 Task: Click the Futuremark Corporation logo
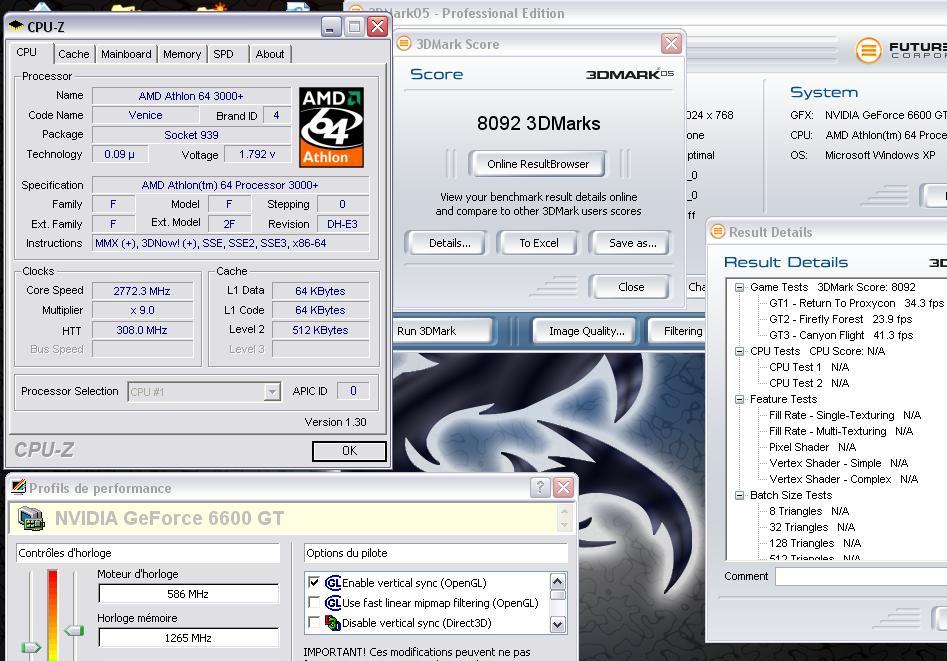900,50
